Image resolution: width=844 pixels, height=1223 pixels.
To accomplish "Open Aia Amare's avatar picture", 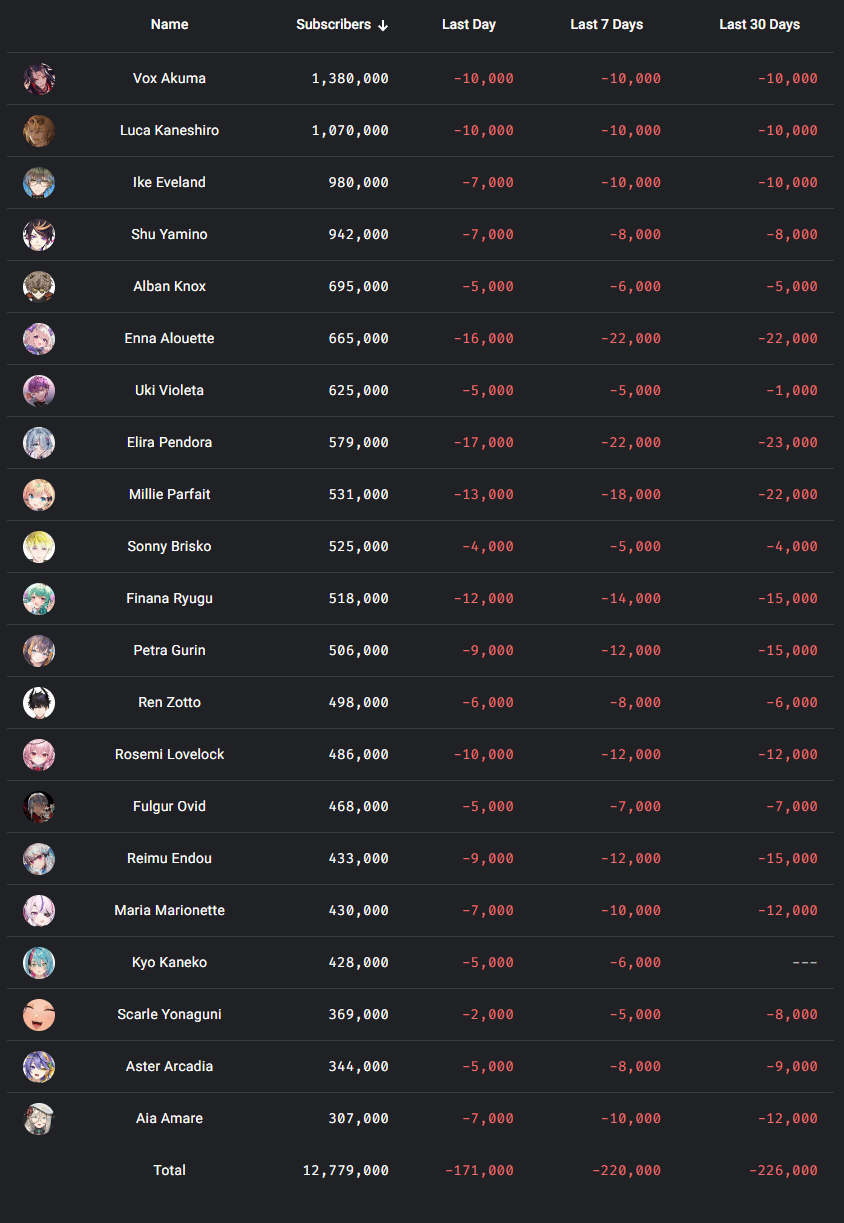I will tap(39, 1119).
